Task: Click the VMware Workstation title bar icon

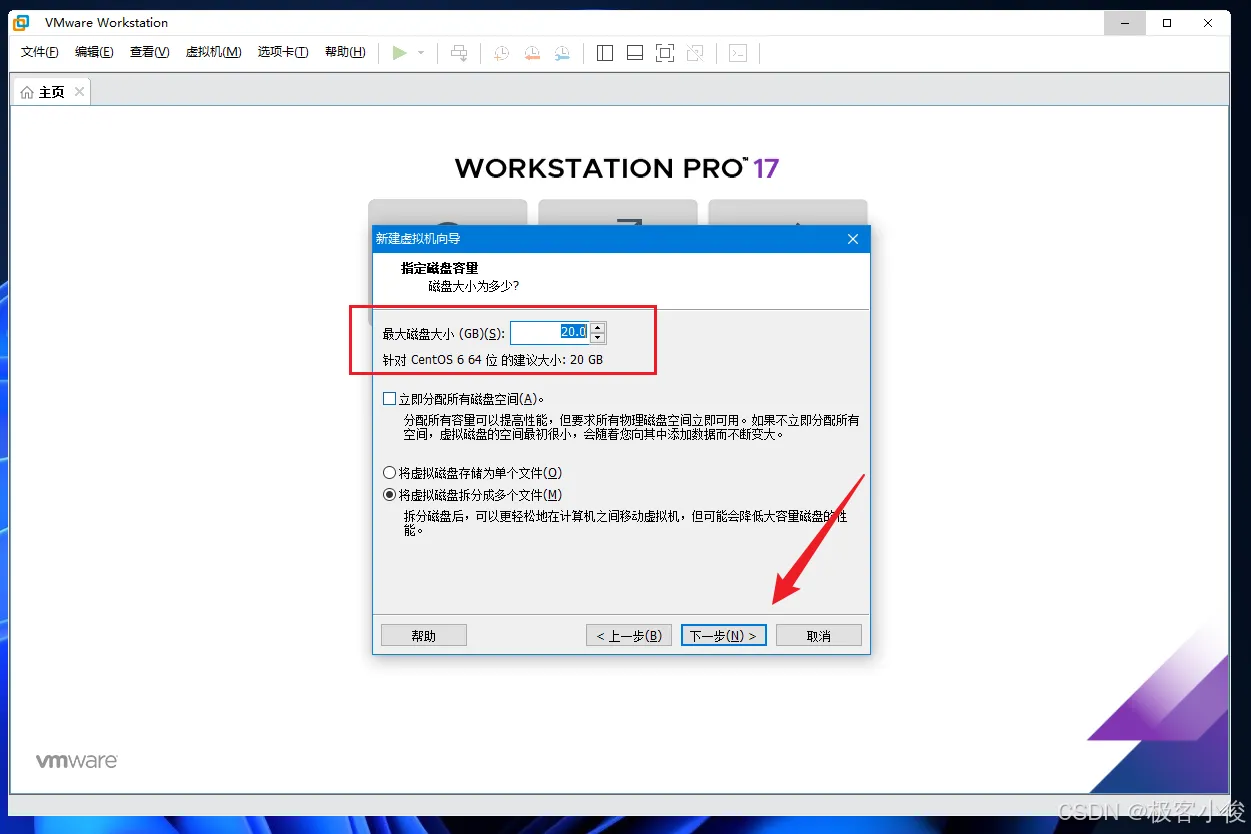Action: click(x=21, y=22)
